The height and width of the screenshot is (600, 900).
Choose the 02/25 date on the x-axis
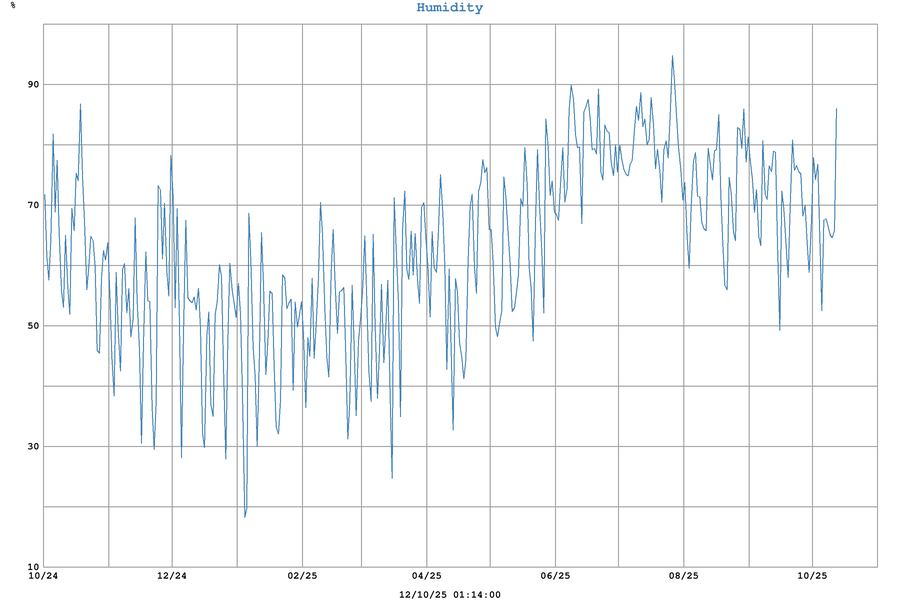[x=301, y=576]
